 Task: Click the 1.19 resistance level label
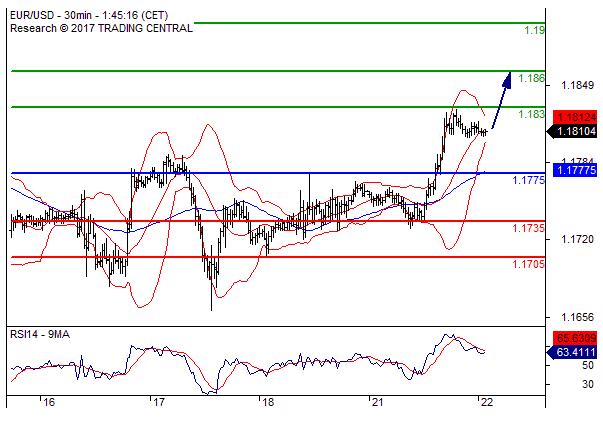[535, 30]
